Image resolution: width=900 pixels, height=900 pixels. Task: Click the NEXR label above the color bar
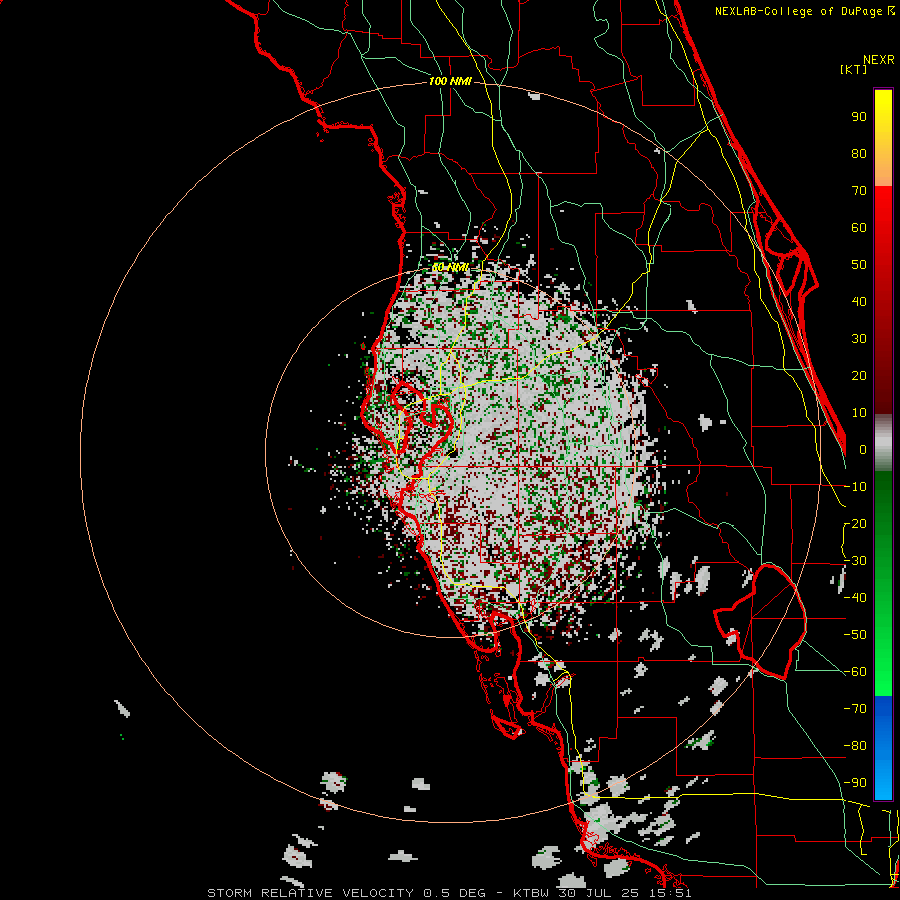click(879, 60)
